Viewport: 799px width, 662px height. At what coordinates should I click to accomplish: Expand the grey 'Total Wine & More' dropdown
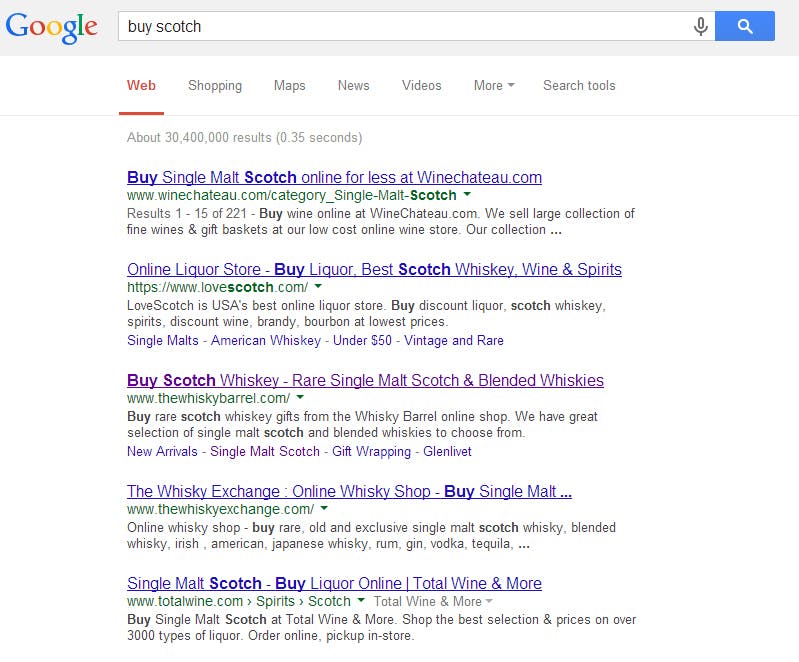coord(433,601)
